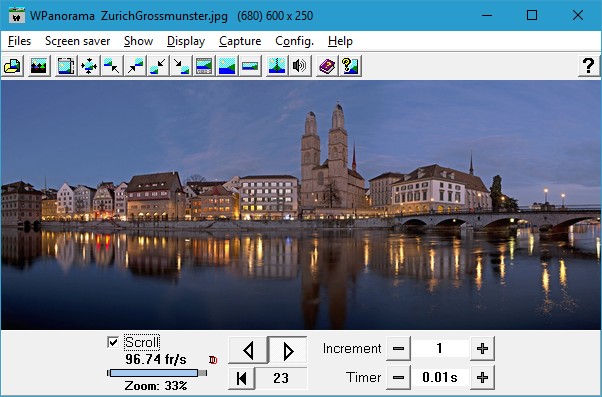Click the screen saver landscape icon

[x=39, y=66]
